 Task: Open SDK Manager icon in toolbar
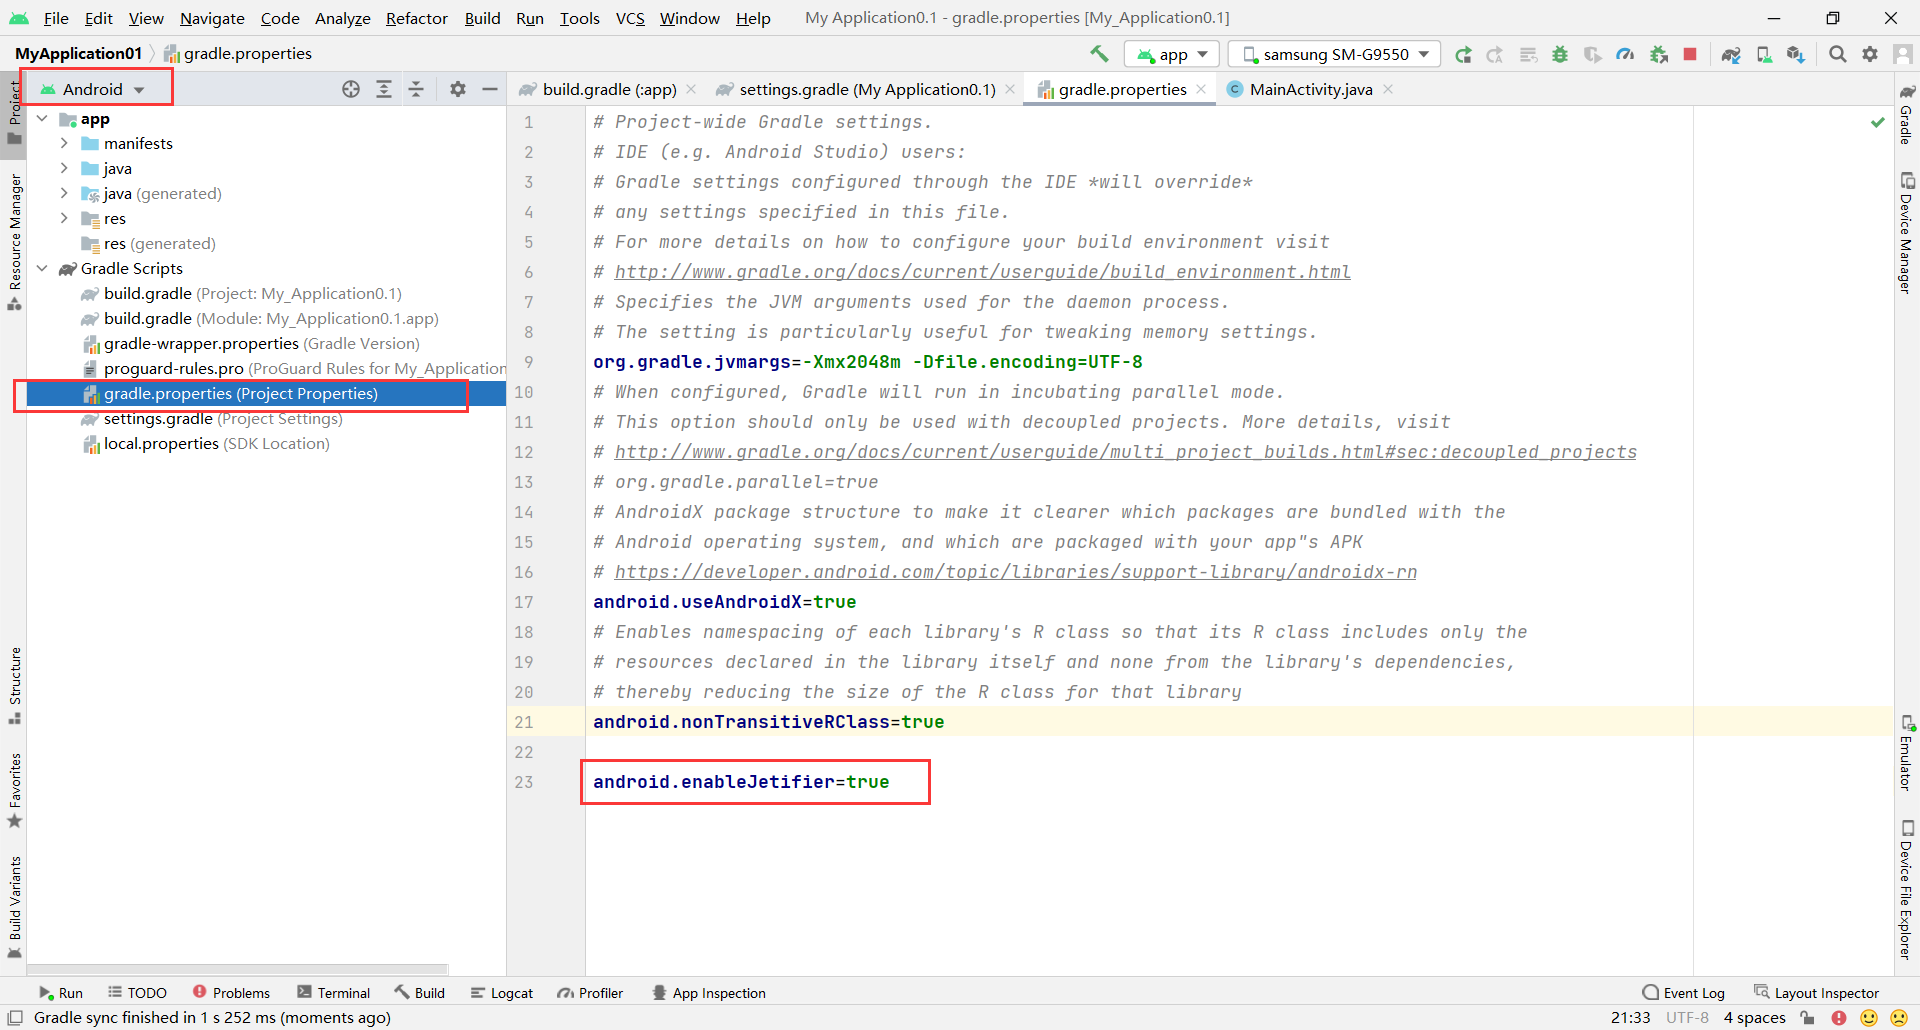click(x=1796, y=54)
